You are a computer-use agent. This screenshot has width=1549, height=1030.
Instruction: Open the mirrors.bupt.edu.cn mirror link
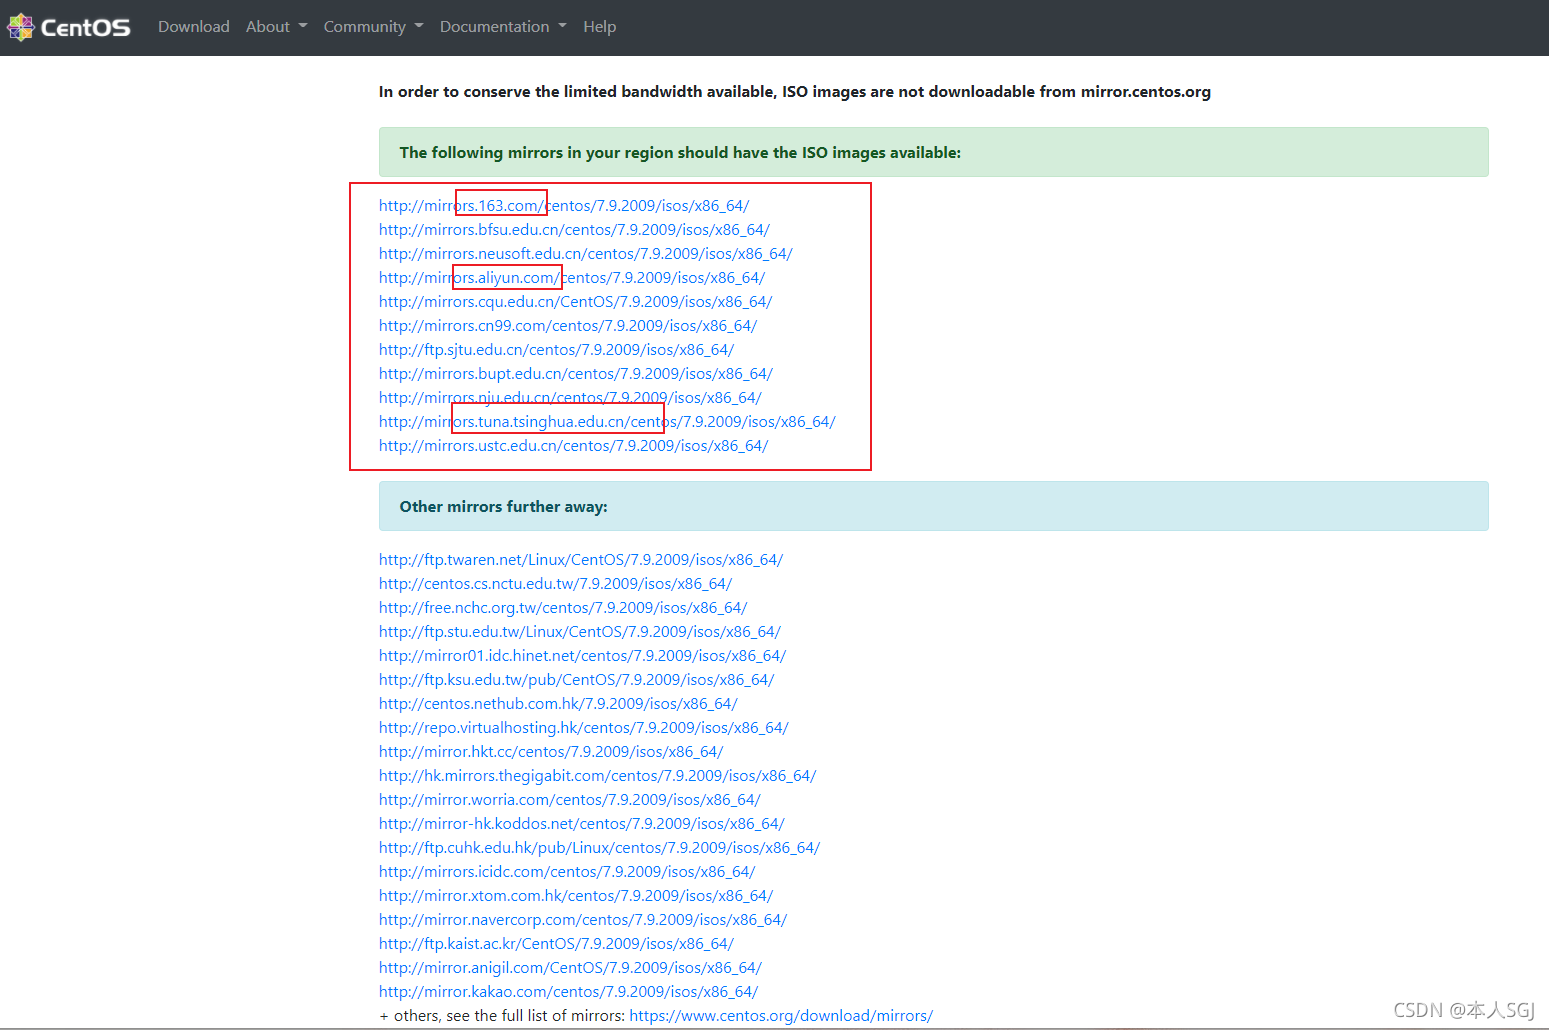pyautogui.click(x=576, y=374)
